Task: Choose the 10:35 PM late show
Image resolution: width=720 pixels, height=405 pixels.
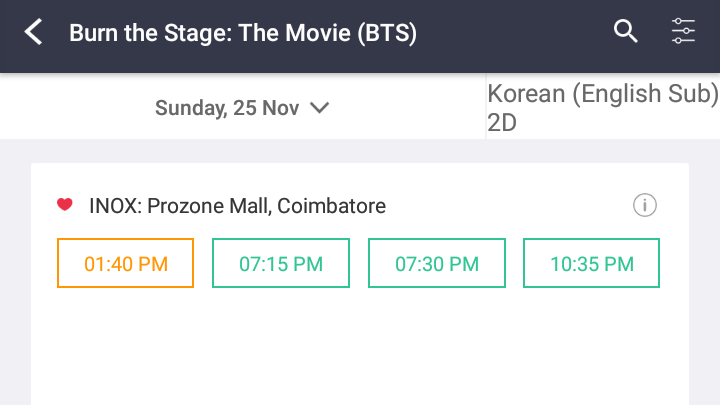Action: click(x=592, y=264)
